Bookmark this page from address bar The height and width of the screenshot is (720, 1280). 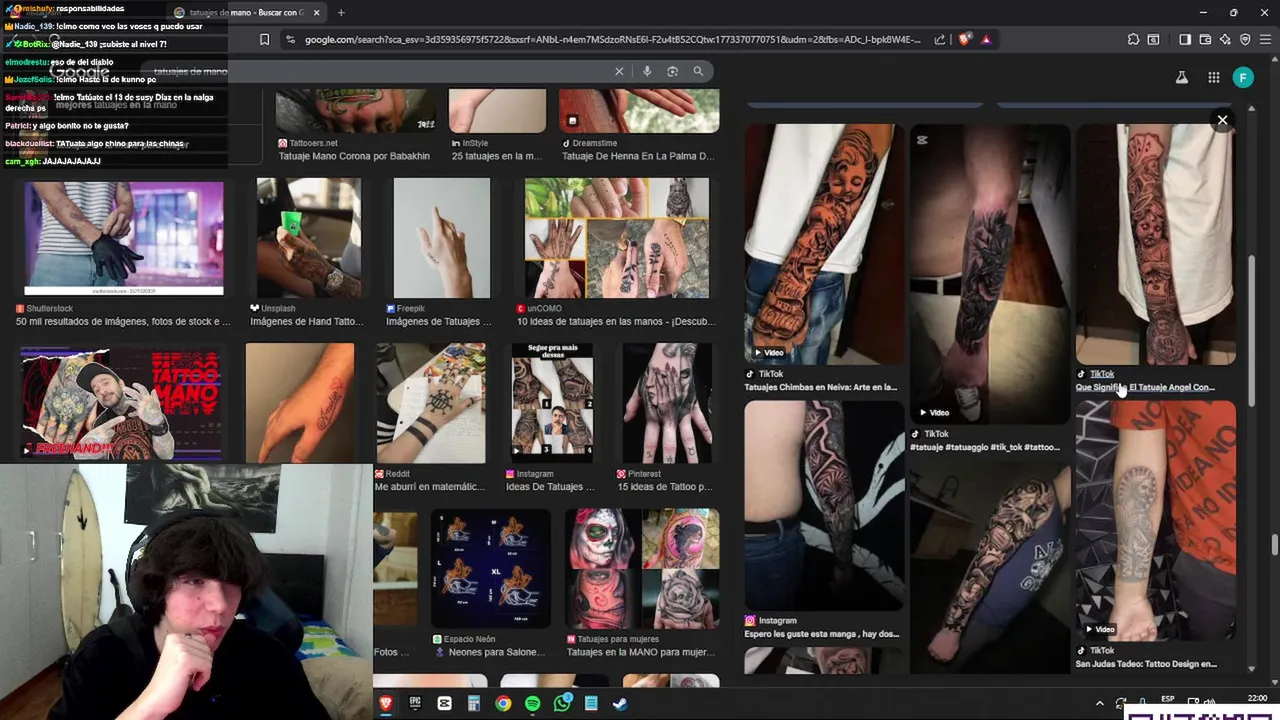point(264,40)
